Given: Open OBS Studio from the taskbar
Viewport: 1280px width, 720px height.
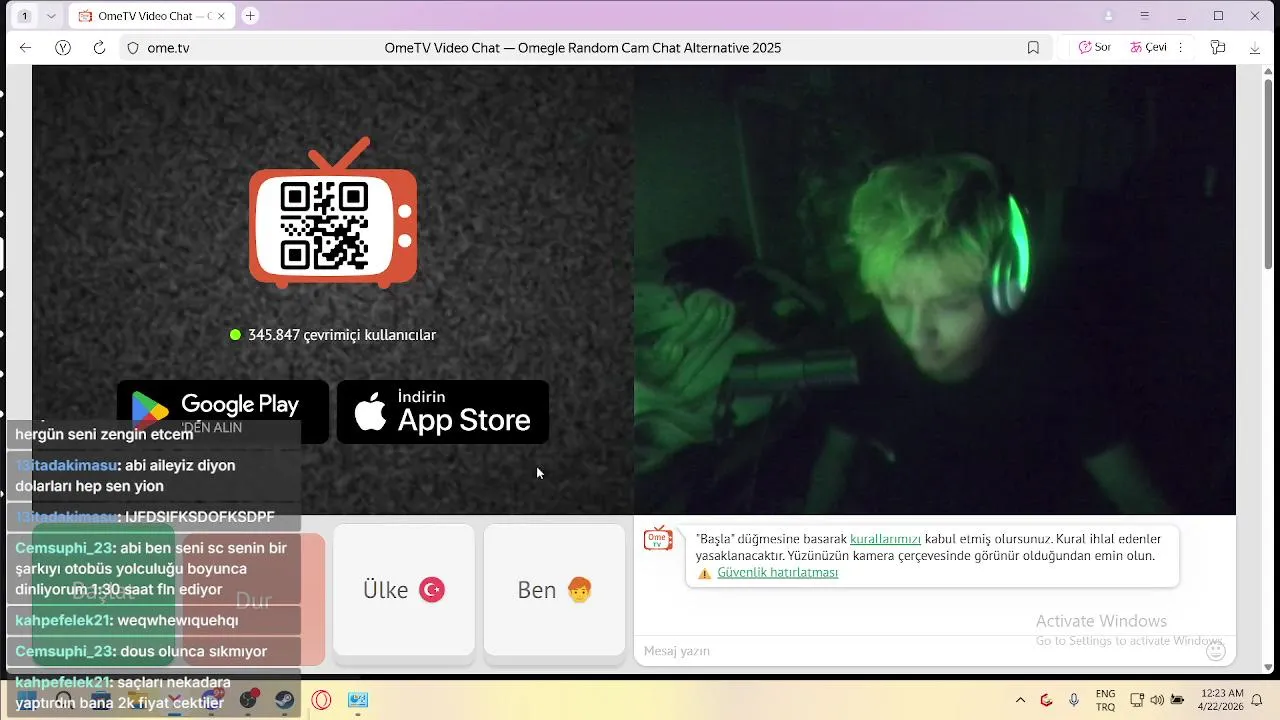Looking at the screenshot, I should point(248,700).
